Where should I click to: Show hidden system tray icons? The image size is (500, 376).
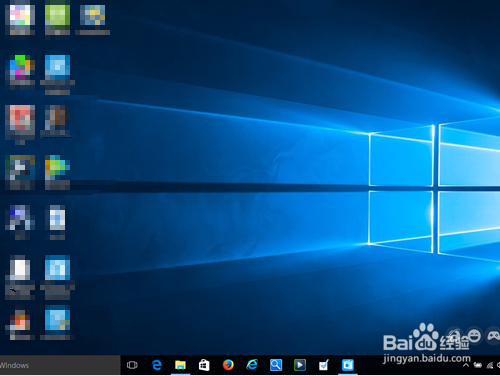click(x=466, y=365)
